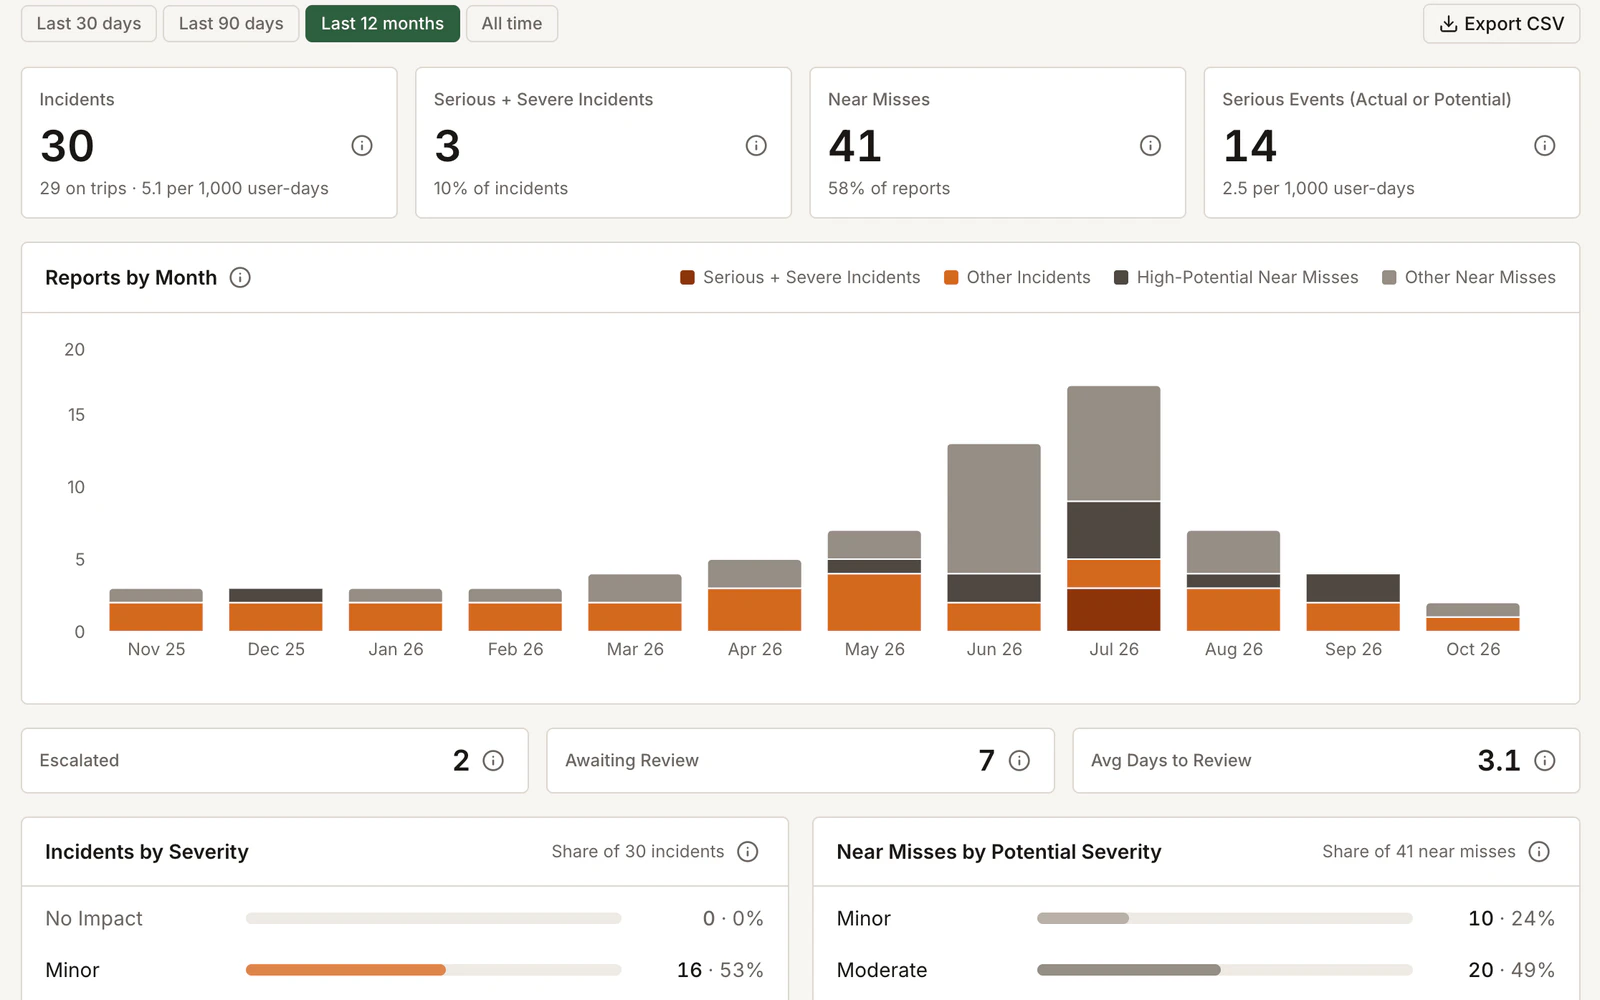Show info next to Escalated count
This screenshot has height=1000, width=1600.
(x=493, y=761)
